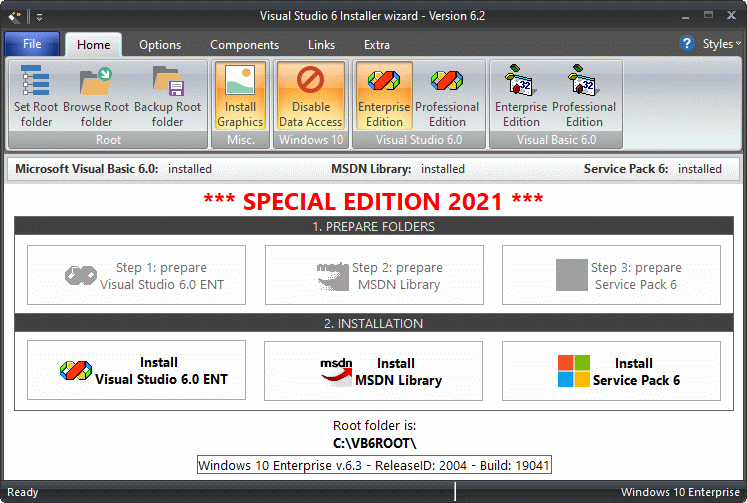Screen dimensions: 747x503
Task: Expand the Styles dropdown
Action: tap(722, 44)
